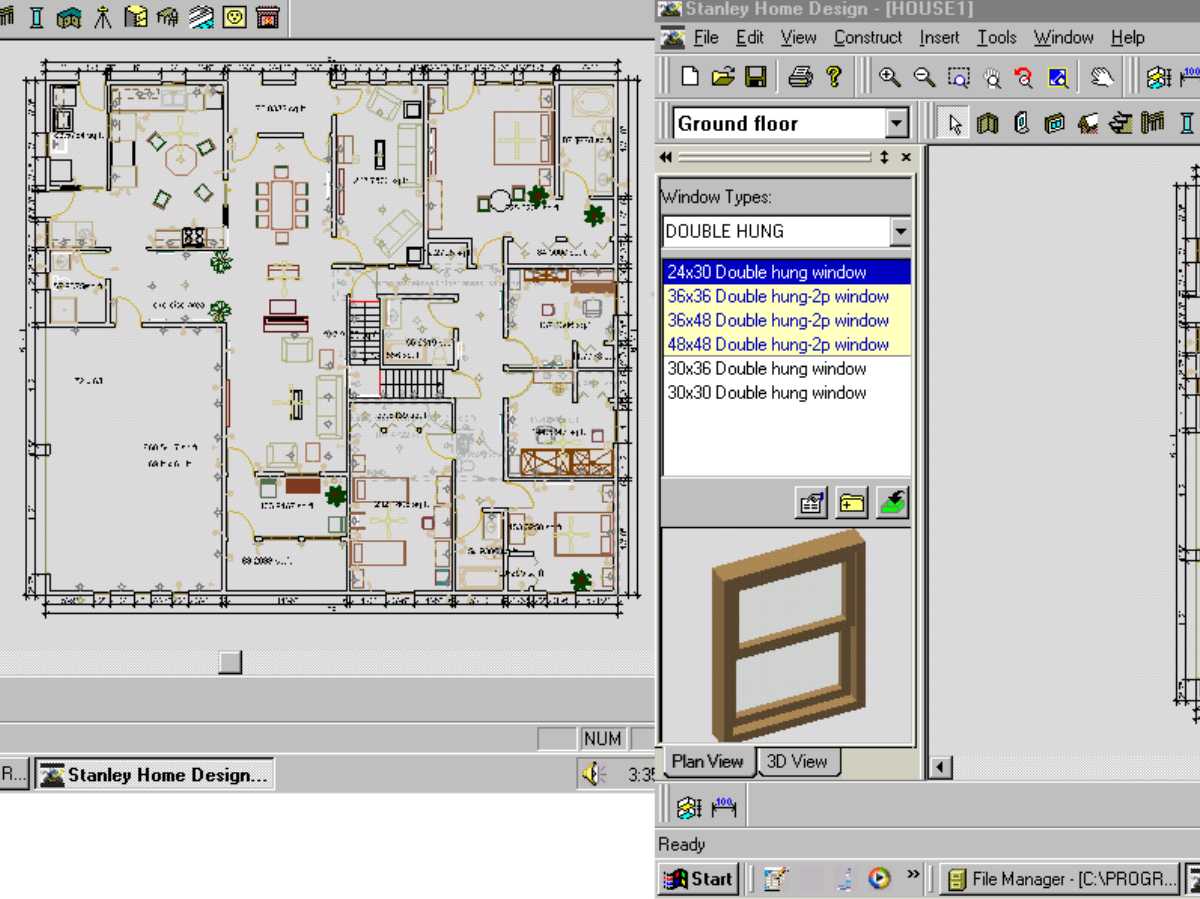Viewport: 1200px width, 899px height.
Task: Select the zoom window tool
Action: pyautogui.click(x=958, y=77)
